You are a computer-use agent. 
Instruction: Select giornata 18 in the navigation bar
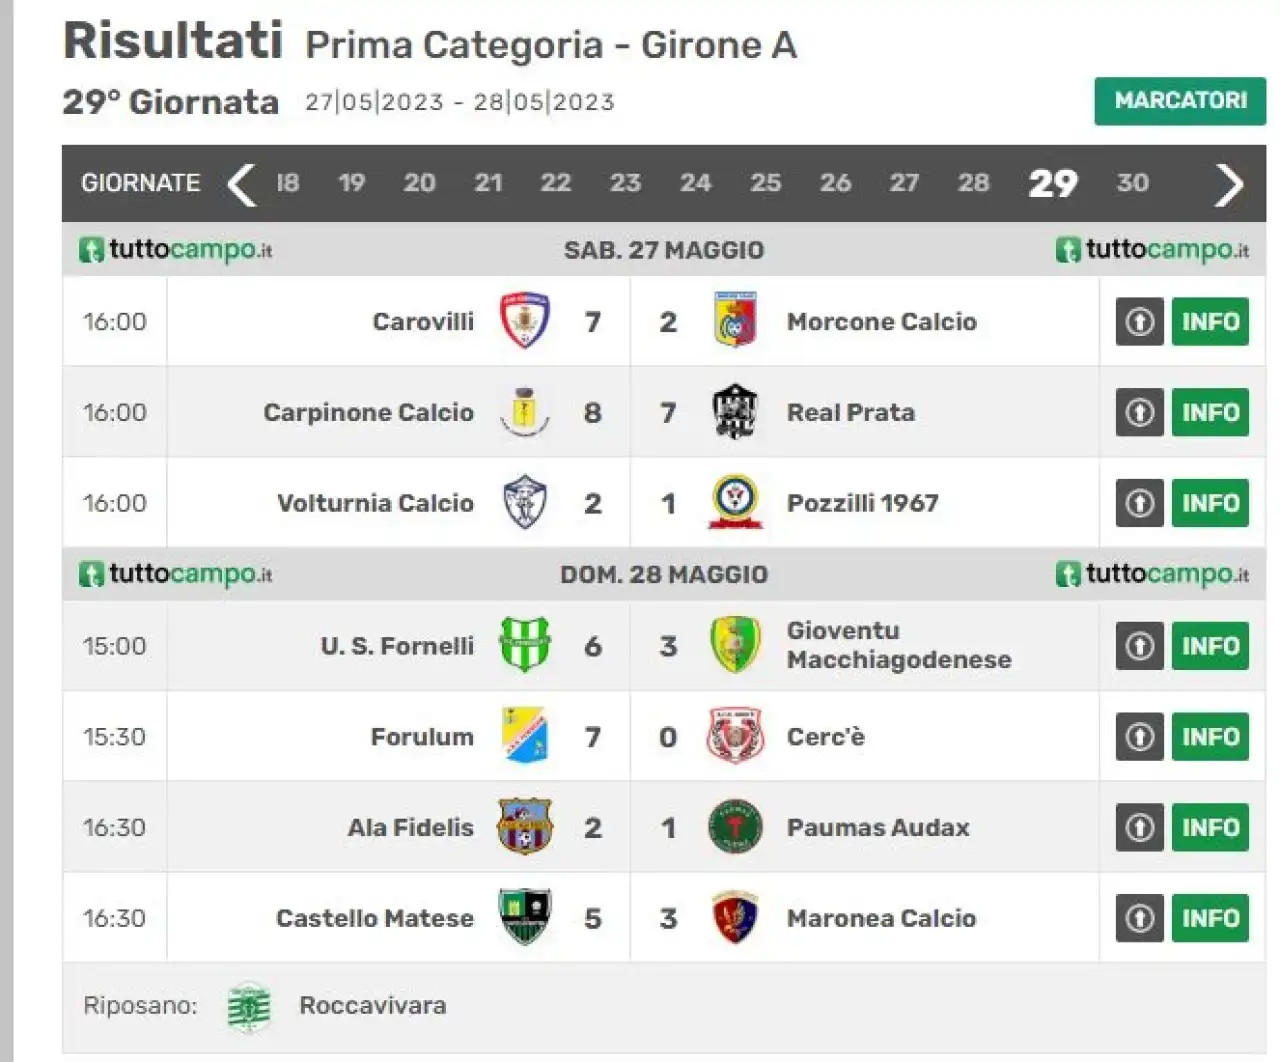(288, 183)
